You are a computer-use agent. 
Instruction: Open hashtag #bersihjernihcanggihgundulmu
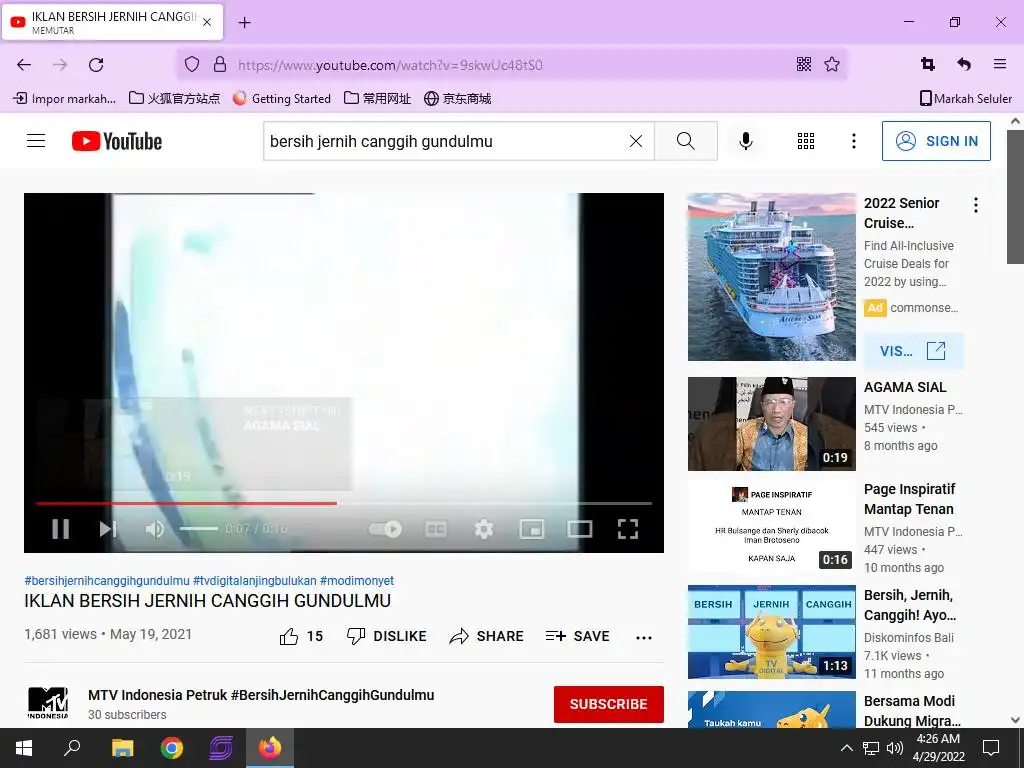tap(107, 581)
